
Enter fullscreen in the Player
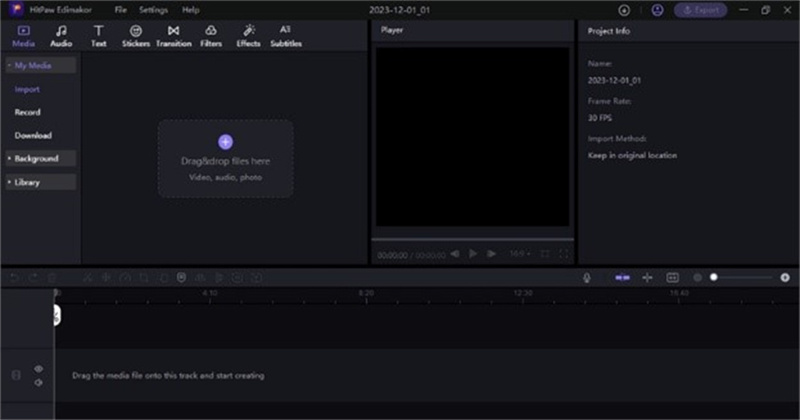point(564,254)
